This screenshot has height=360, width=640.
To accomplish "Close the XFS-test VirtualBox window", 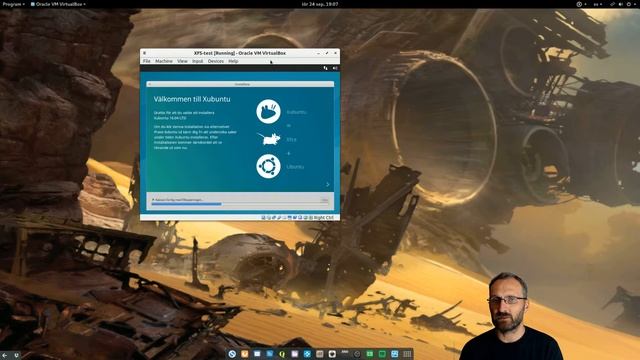I will coord(336,53).
